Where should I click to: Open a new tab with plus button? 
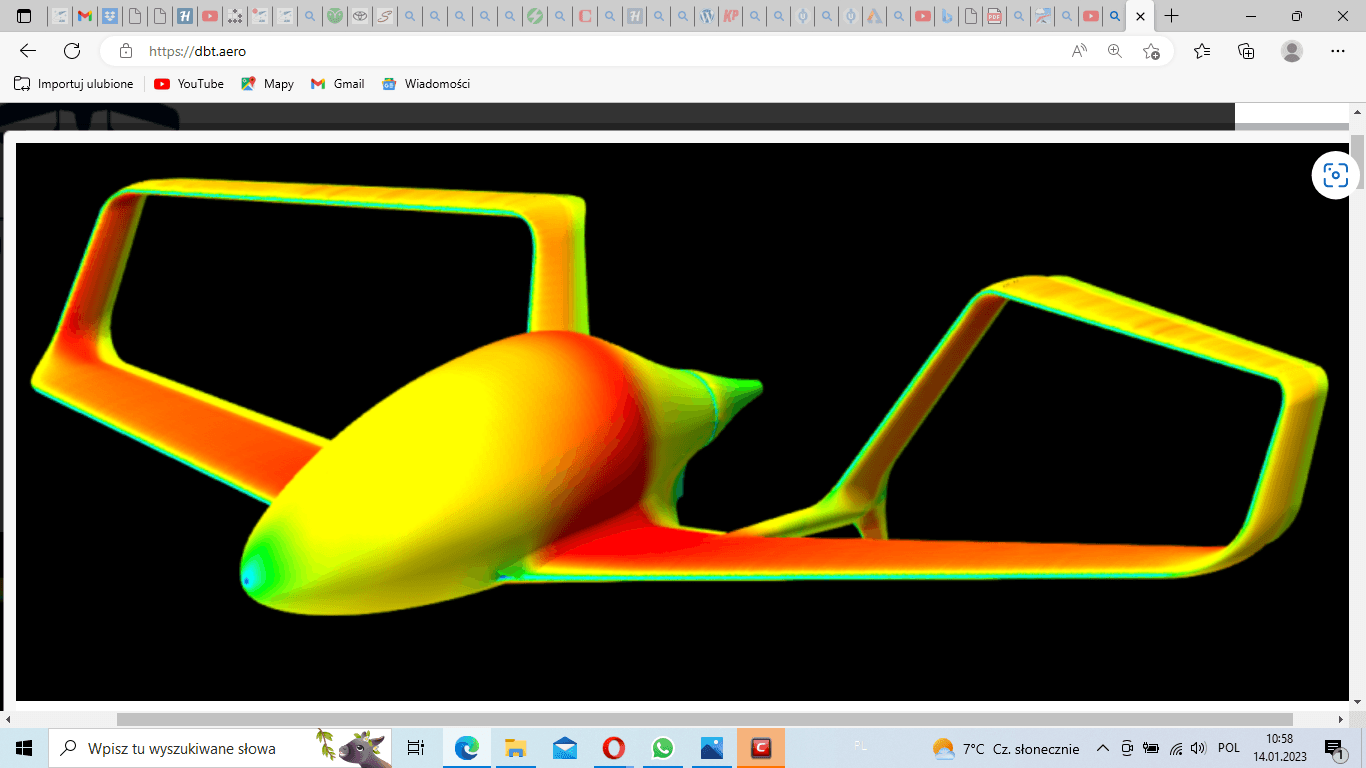coord(1172,16)
